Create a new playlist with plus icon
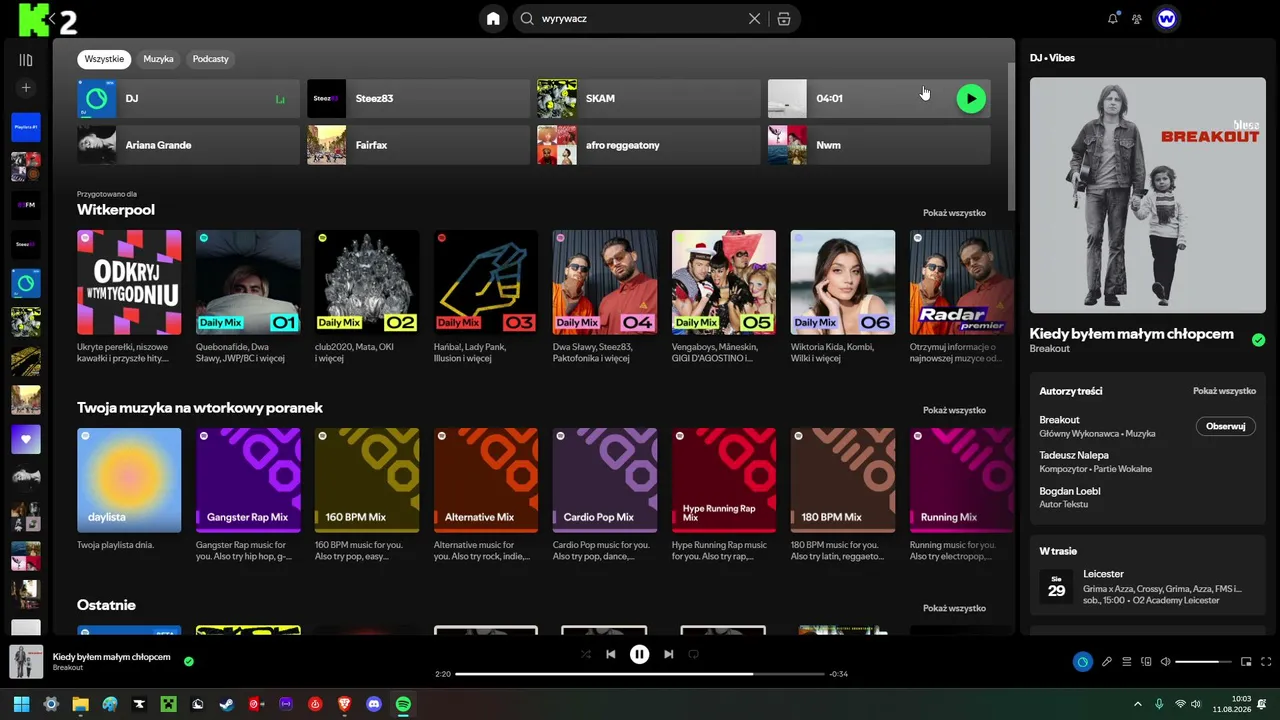1280x720 pixels. click(x=26, y=88)
